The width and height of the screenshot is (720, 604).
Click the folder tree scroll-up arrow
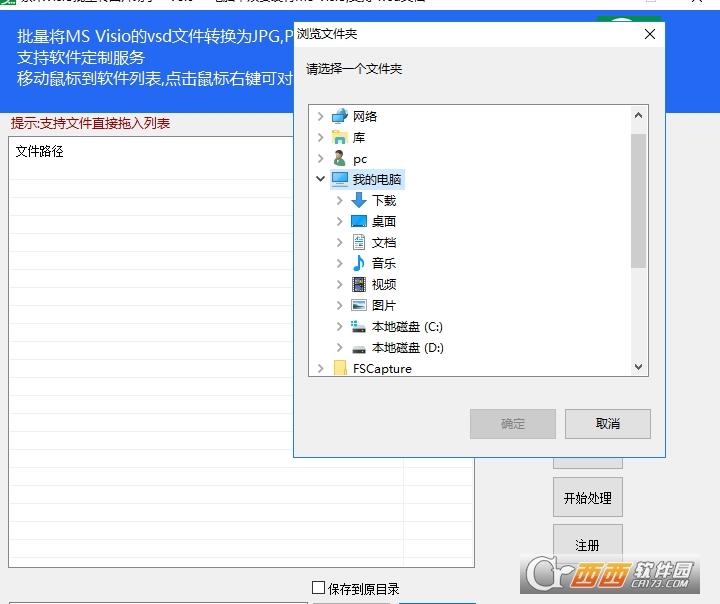click(638, 115)
